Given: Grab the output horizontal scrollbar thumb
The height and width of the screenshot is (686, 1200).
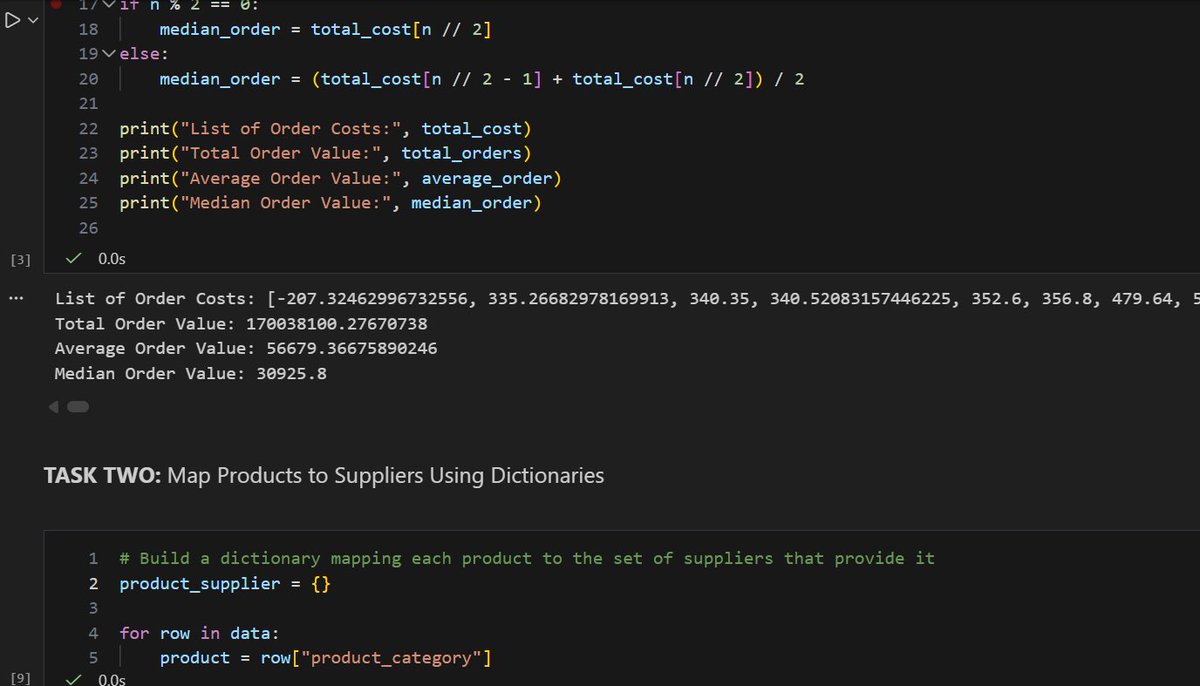Looking at the screenshot, I should click(79, 406).
